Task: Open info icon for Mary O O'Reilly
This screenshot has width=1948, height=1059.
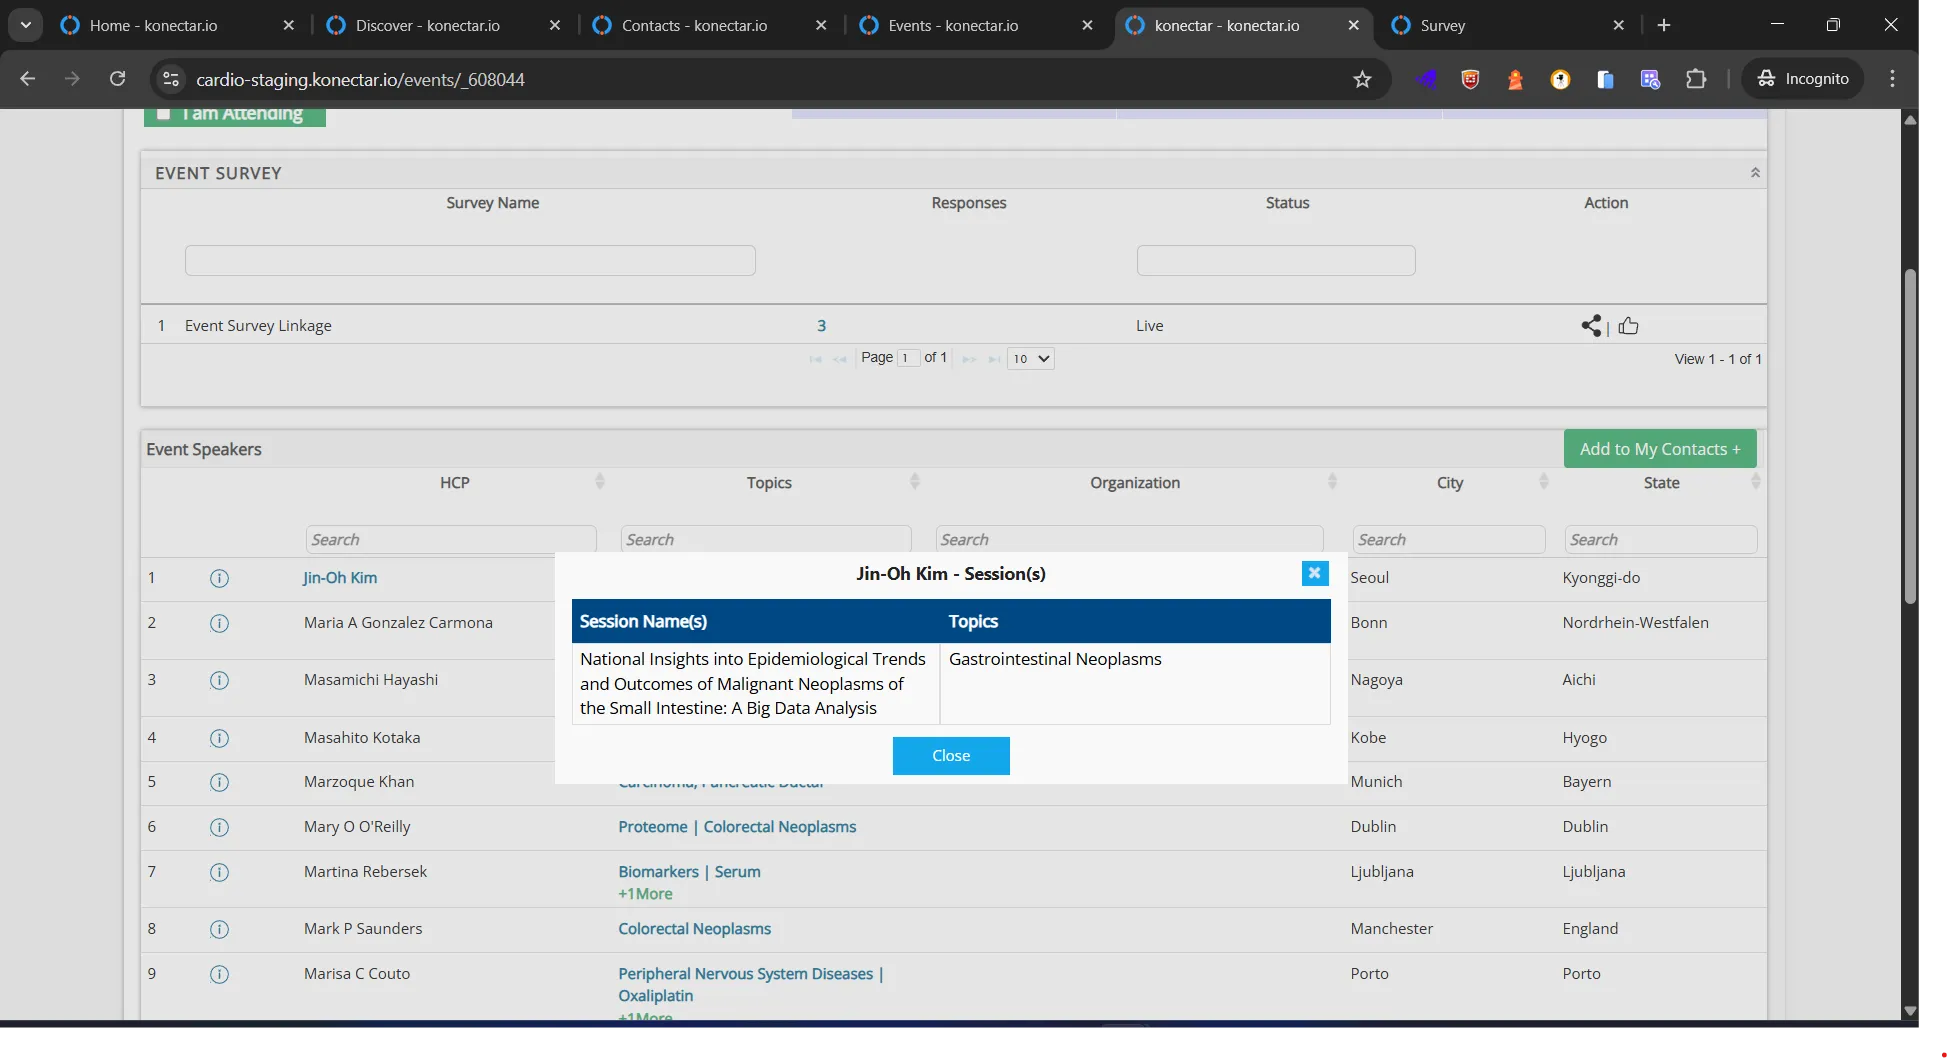Action: tap(219, 828)
